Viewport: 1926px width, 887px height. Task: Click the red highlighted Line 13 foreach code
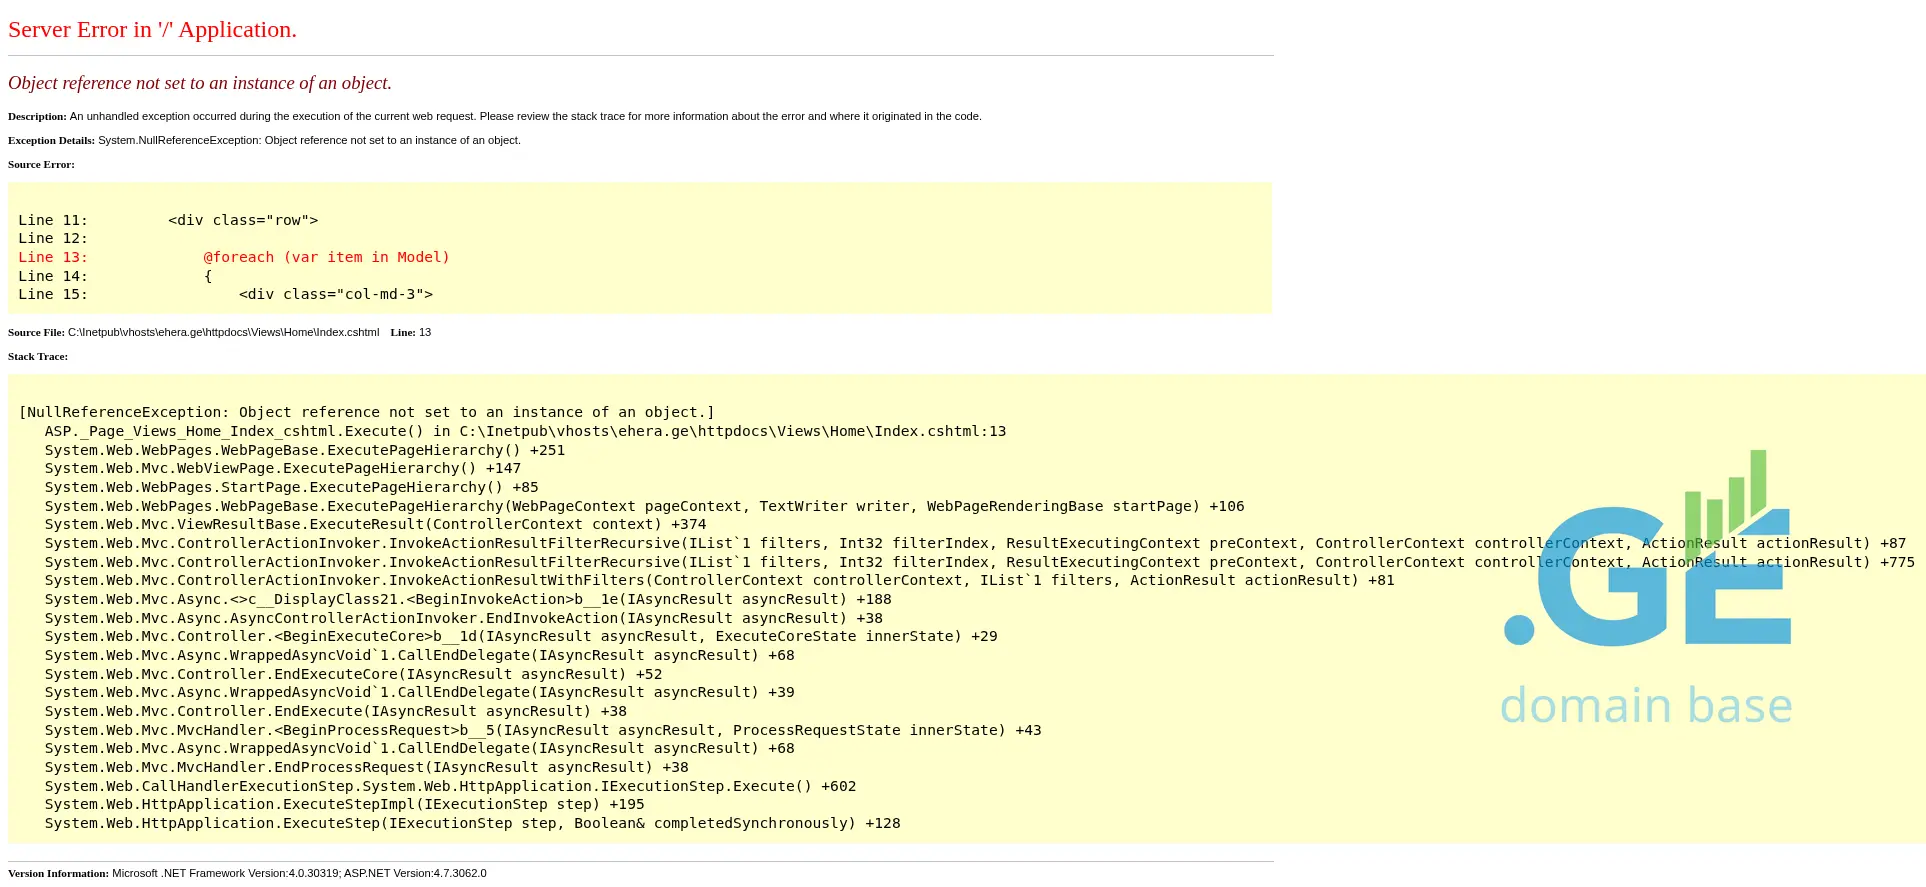click(326, 257)
